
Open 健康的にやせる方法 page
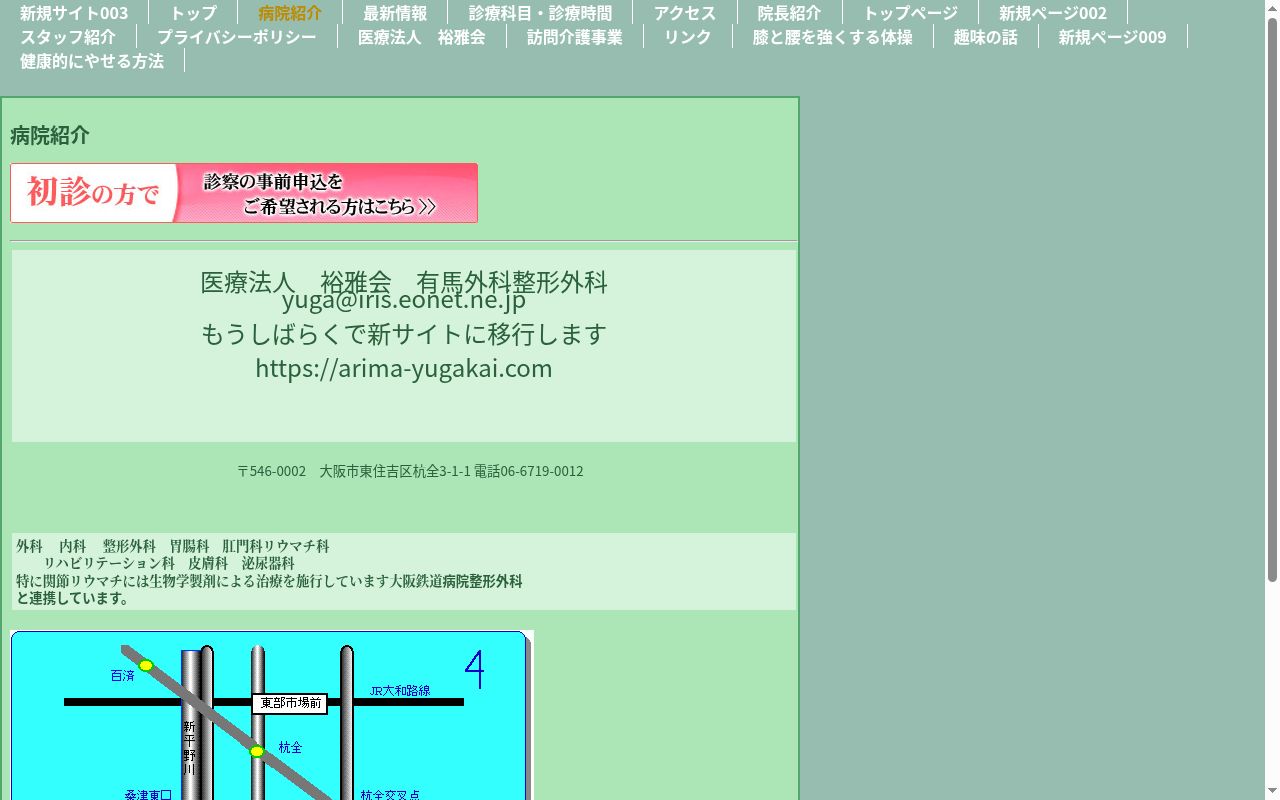point(92,61)
